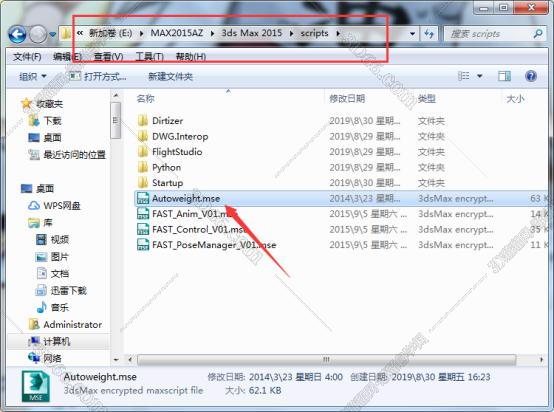
Task: Select the Dirtizer folder
Action: coord(167,121)
